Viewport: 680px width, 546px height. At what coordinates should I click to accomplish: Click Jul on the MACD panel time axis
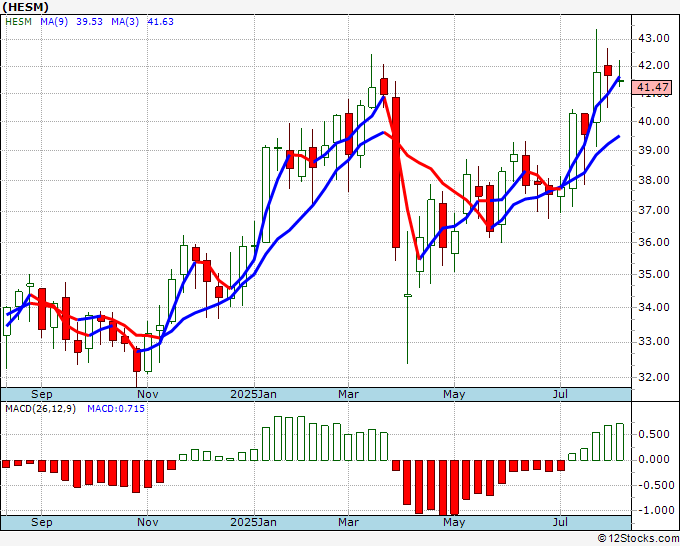click(560, 522)
